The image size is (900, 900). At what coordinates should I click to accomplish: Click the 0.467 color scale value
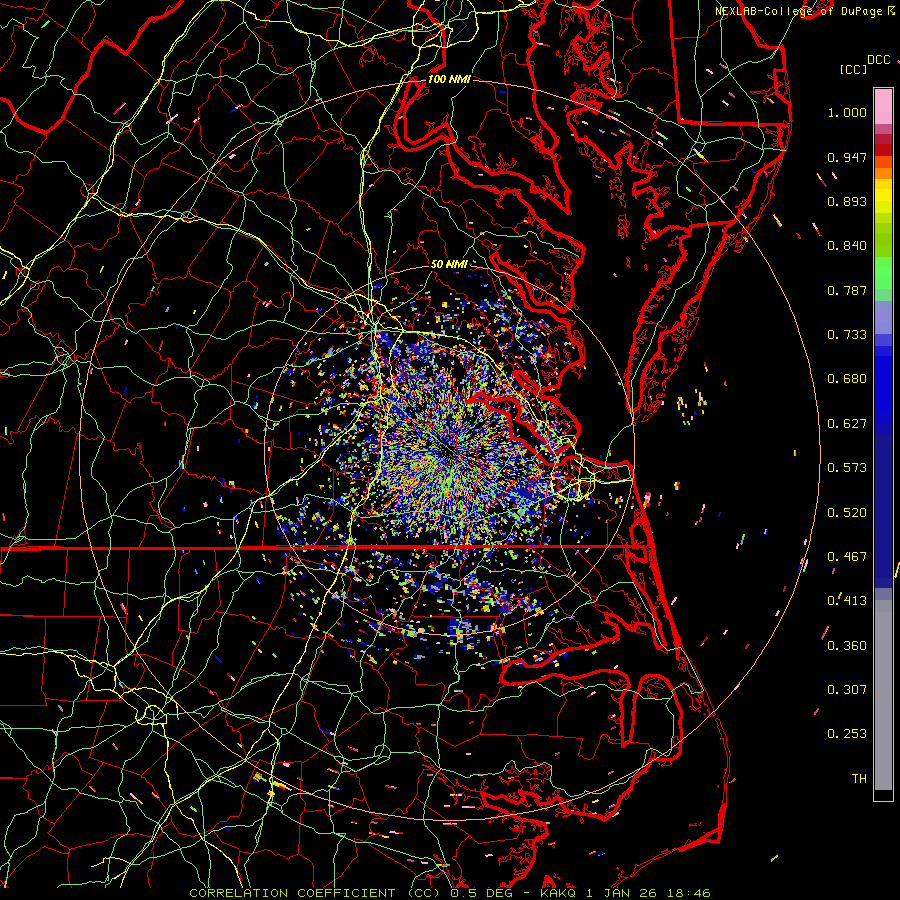pyautogui.click(x=847, y=557)
